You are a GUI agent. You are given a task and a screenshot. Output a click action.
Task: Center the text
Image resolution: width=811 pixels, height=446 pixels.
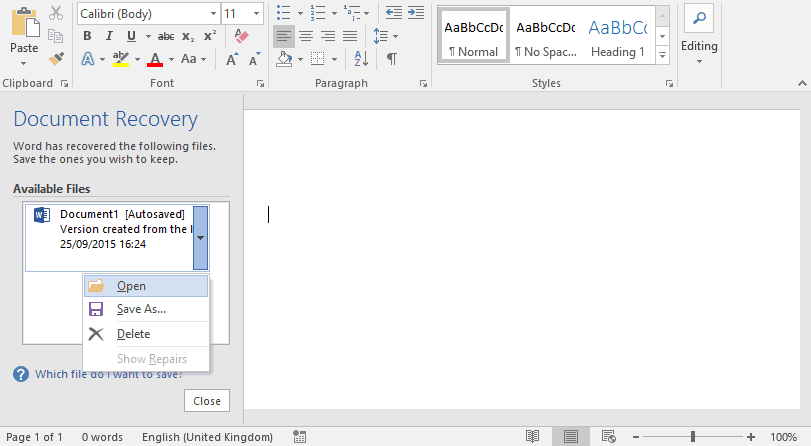click(x=306, y=36)
